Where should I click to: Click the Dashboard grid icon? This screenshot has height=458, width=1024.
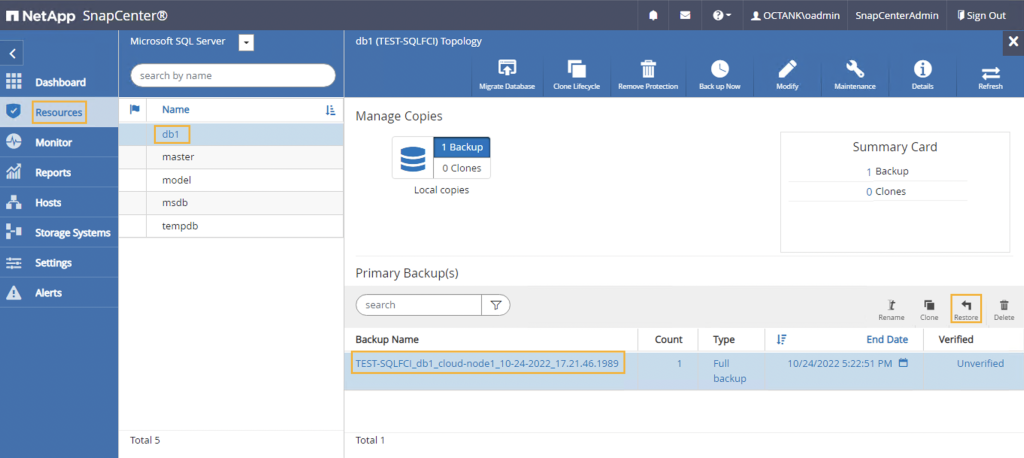coord(14,82)
